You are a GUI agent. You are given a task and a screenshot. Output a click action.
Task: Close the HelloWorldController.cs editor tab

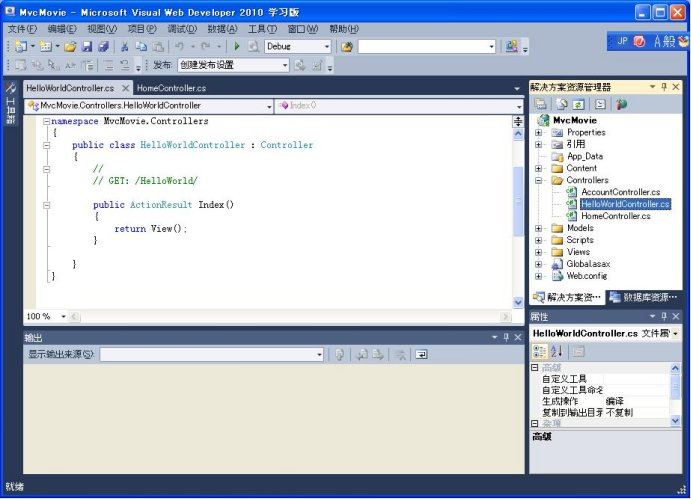(125, 88)
